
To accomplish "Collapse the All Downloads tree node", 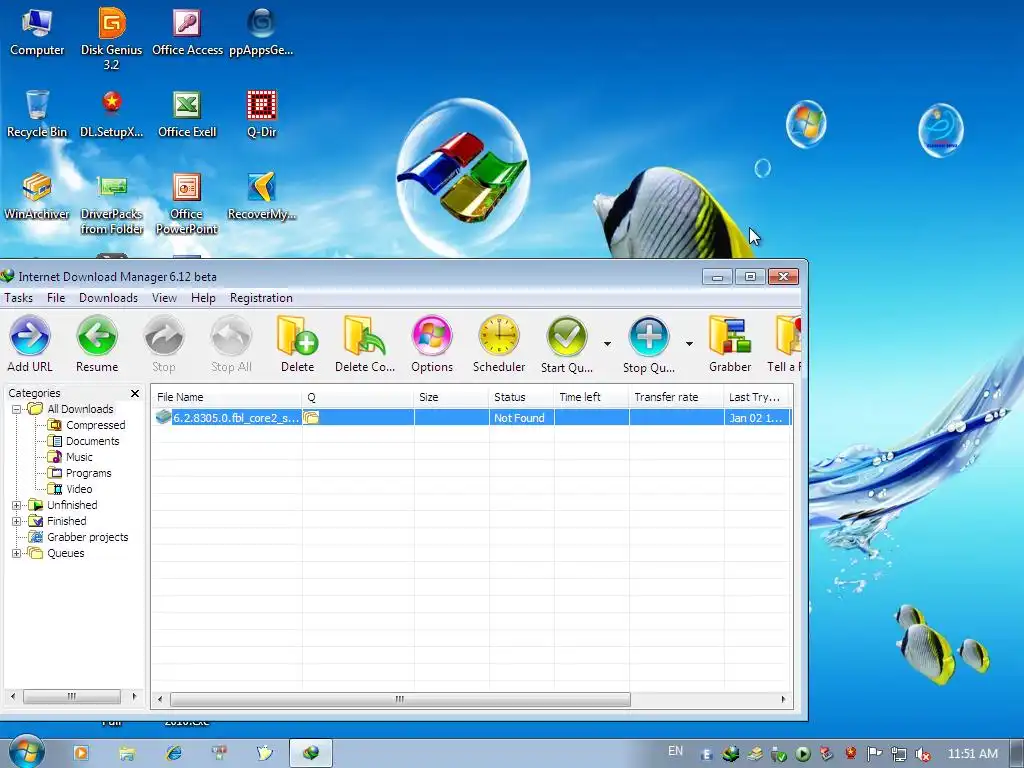I will (x=16, y=409).
